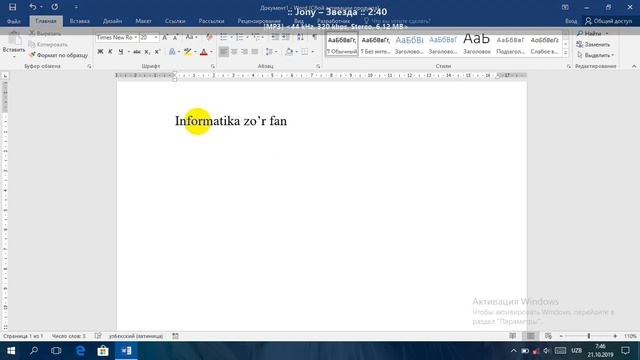Open the Times New Roman font dropdown
Viewport: 640px width, 360px height.
[136, 38]
